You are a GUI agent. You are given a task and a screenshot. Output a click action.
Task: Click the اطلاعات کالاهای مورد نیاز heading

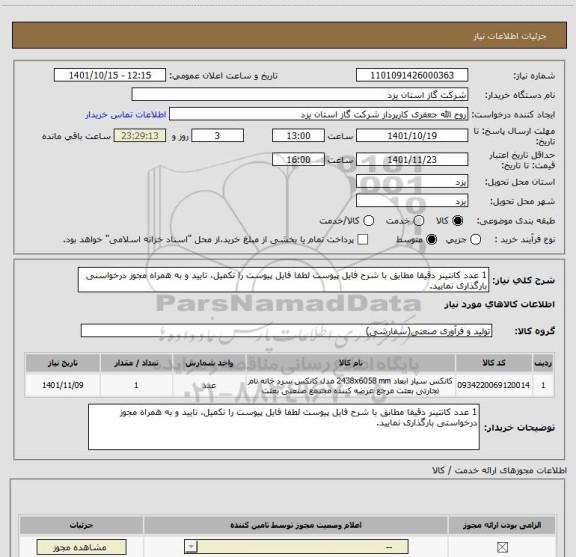(x=500, y=304)
